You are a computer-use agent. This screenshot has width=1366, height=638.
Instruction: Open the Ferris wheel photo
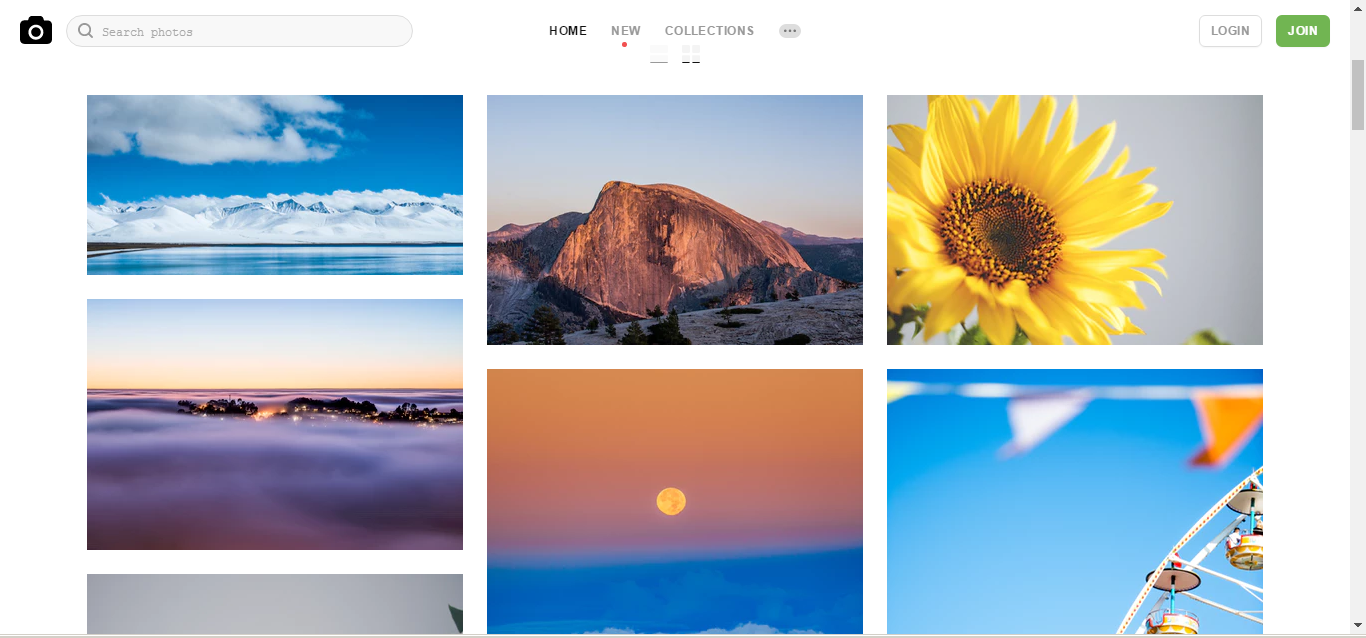point(1075,501)
